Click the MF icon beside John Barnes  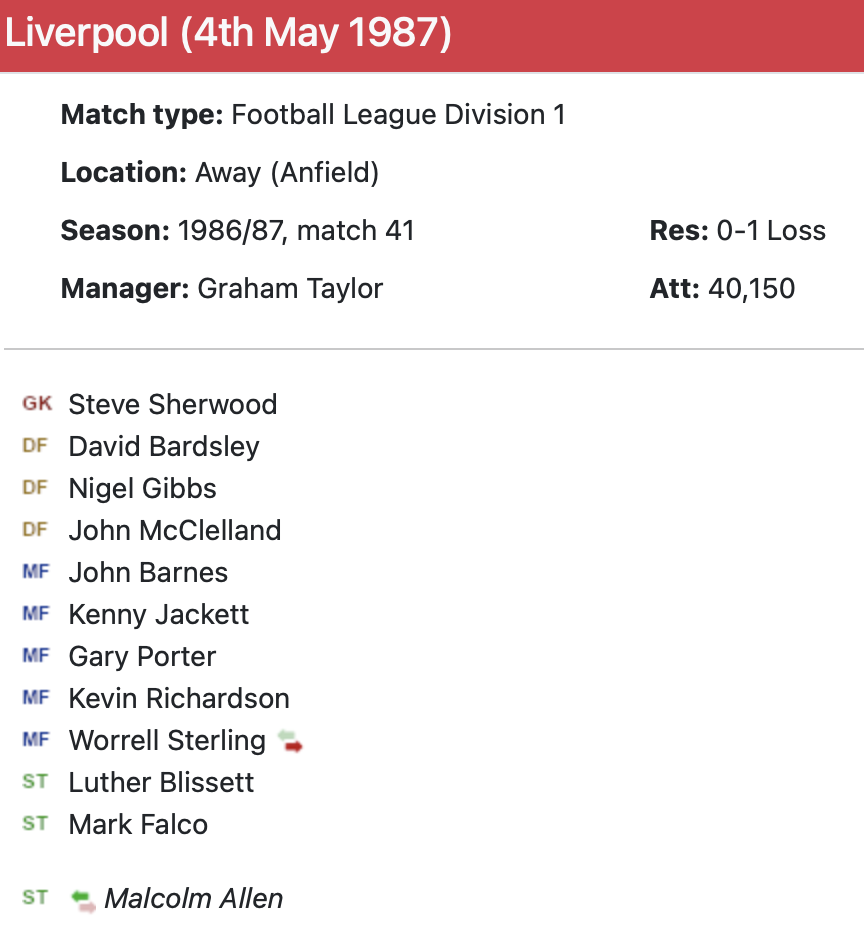(35, 572)
